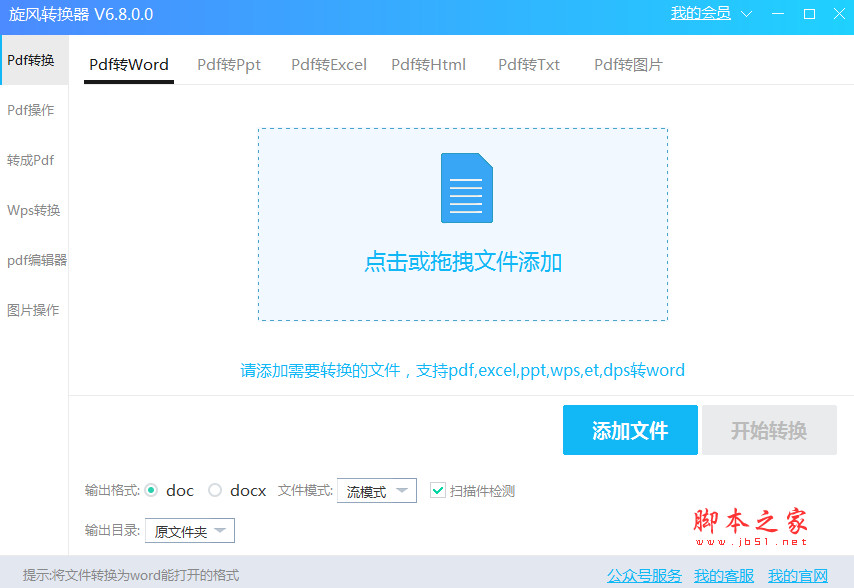This screenshot has width=854, height=588.
Task: Switch to the Pdf转Ppt tab
Action: (x=228, y=64)
